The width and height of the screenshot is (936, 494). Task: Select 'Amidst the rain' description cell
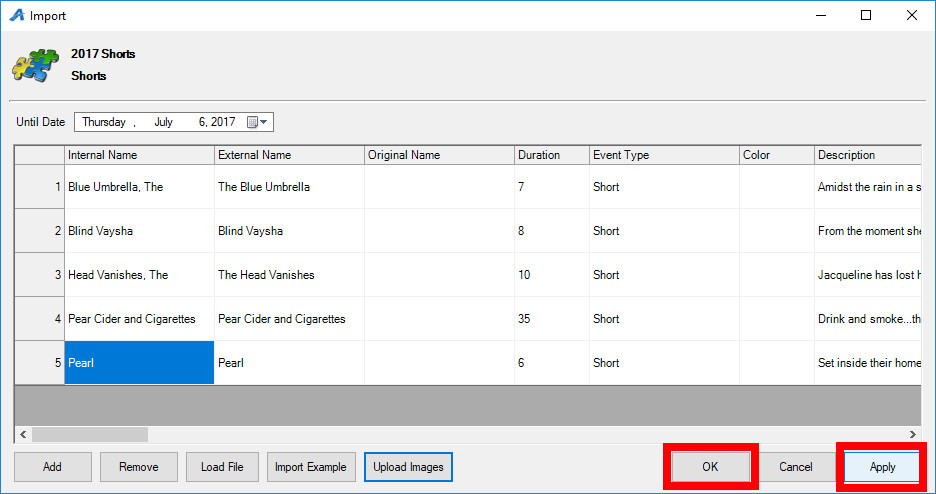[868, 187]
